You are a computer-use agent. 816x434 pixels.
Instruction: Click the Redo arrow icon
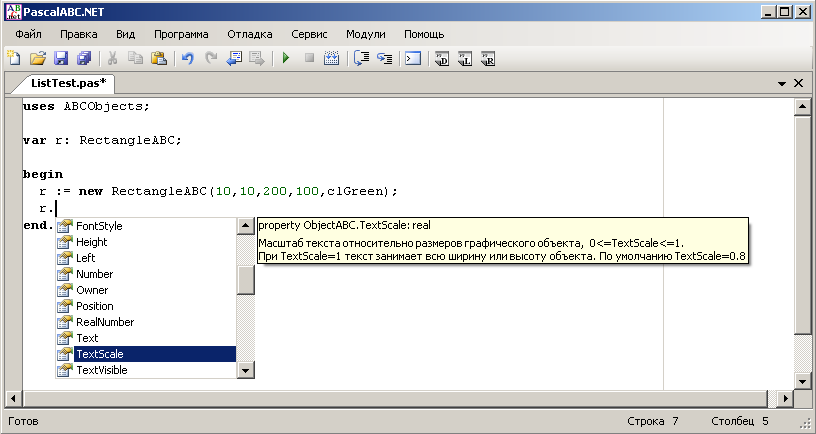coord(211,58)
